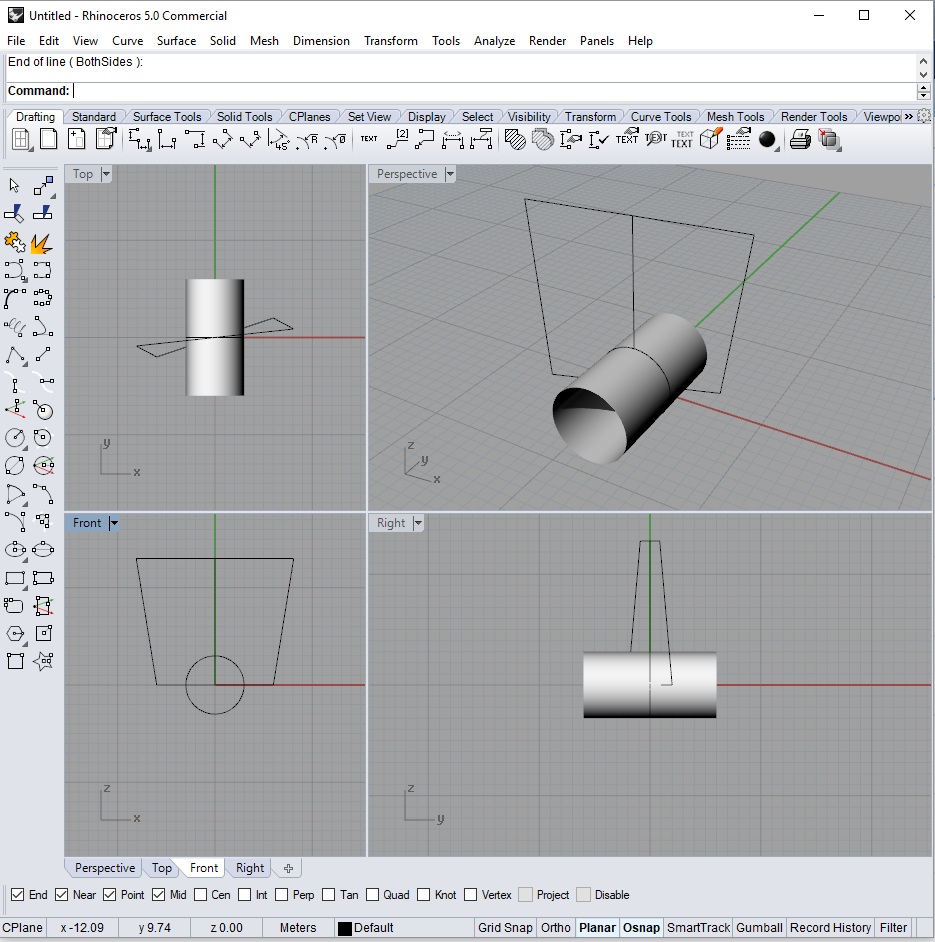The width and height of the screenshot is (935, 942).
Task: Turn on the Quad osnap checkbox
Action: coord(373,895)
